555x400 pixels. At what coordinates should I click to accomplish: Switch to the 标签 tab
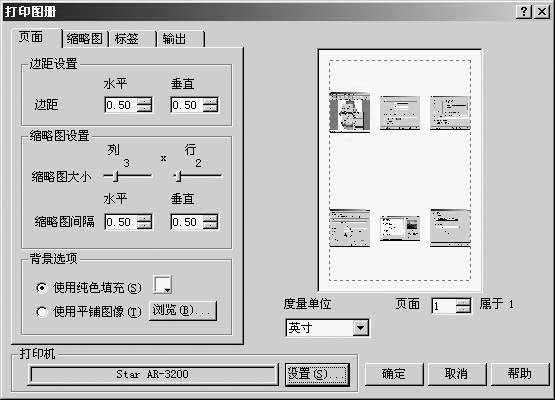pyautogui.click(x=132, y=38)
